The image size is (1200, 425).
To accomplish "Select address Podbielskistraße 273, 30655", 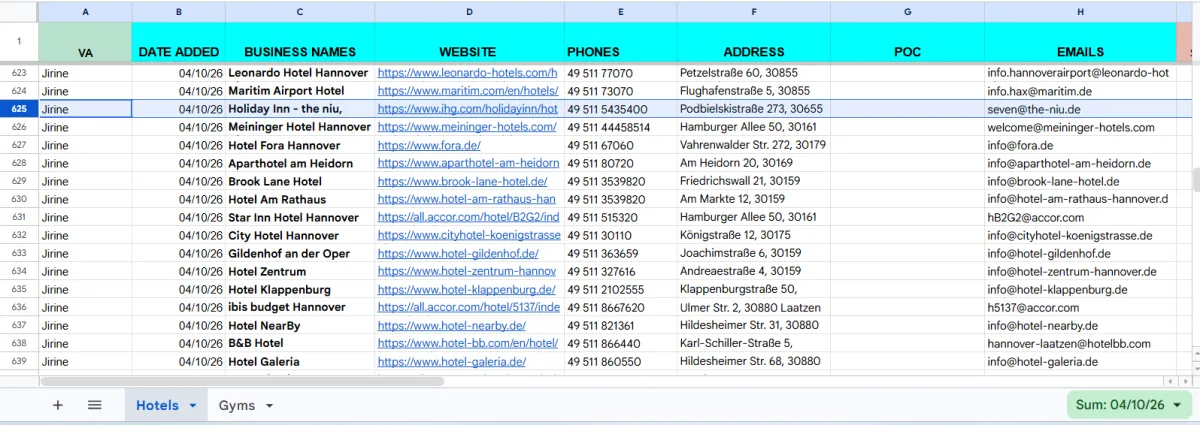I will coord(753,109).
